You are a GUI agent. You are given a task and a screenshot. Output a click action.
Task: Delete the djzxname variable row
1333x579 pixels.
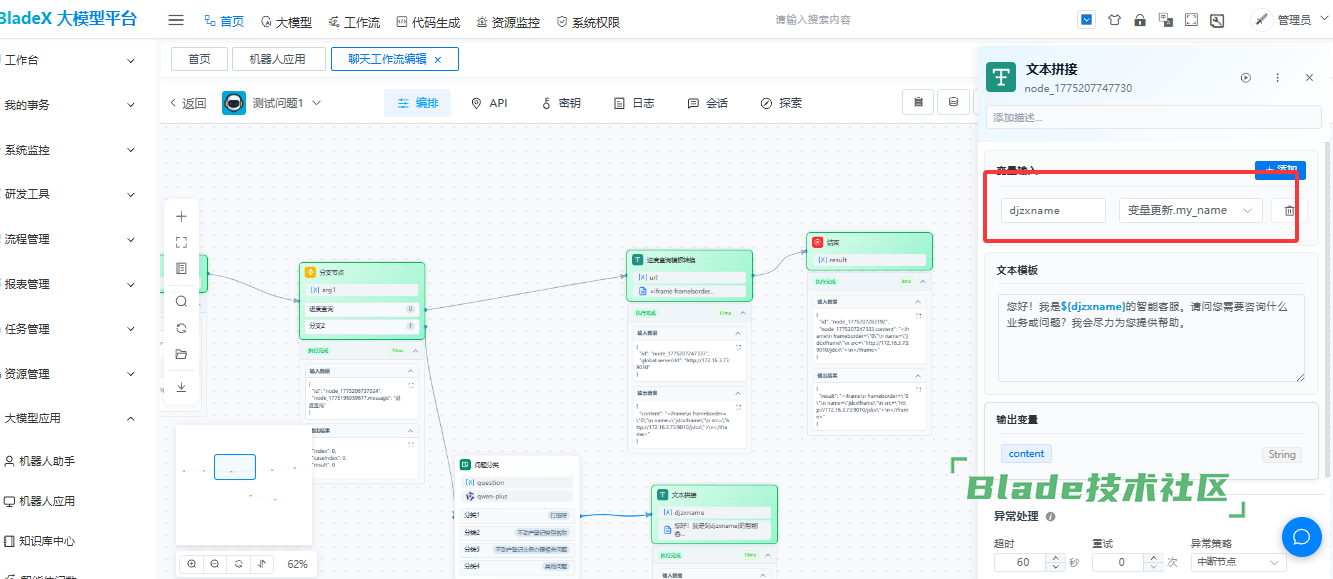point(1289,210)
